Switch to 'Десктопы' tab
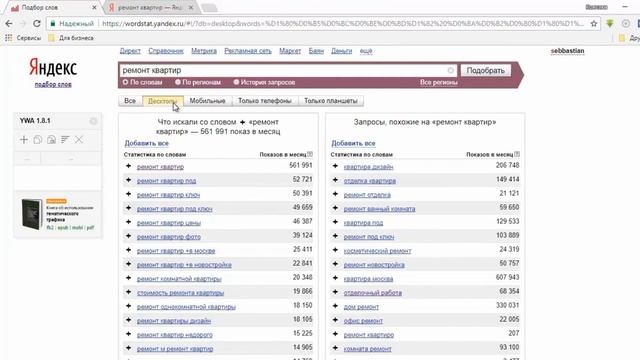 [x=162, y=101]
